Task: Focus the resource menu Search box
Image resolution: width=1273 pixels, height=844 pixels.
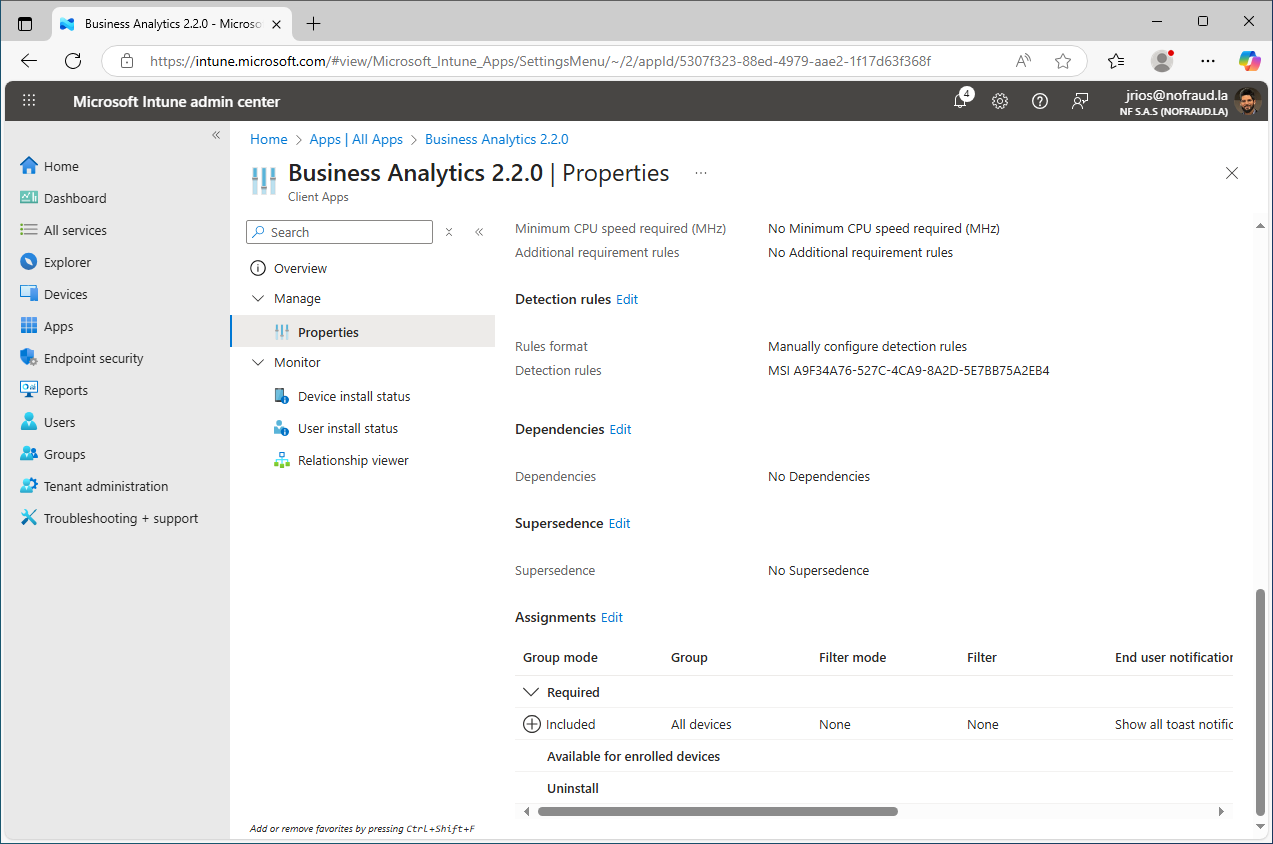Action: pyautogui.click(x=339, y=232)
